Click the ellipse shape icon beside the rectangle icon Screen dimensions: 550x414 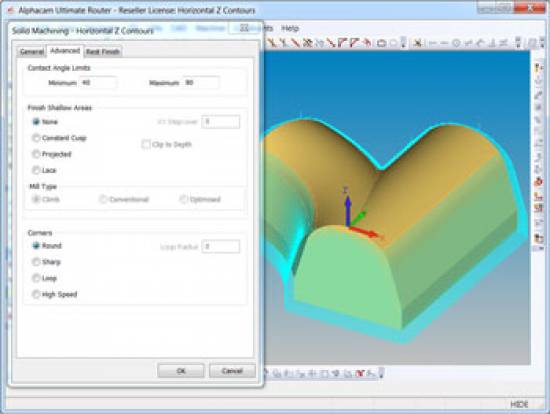[393, 43]
